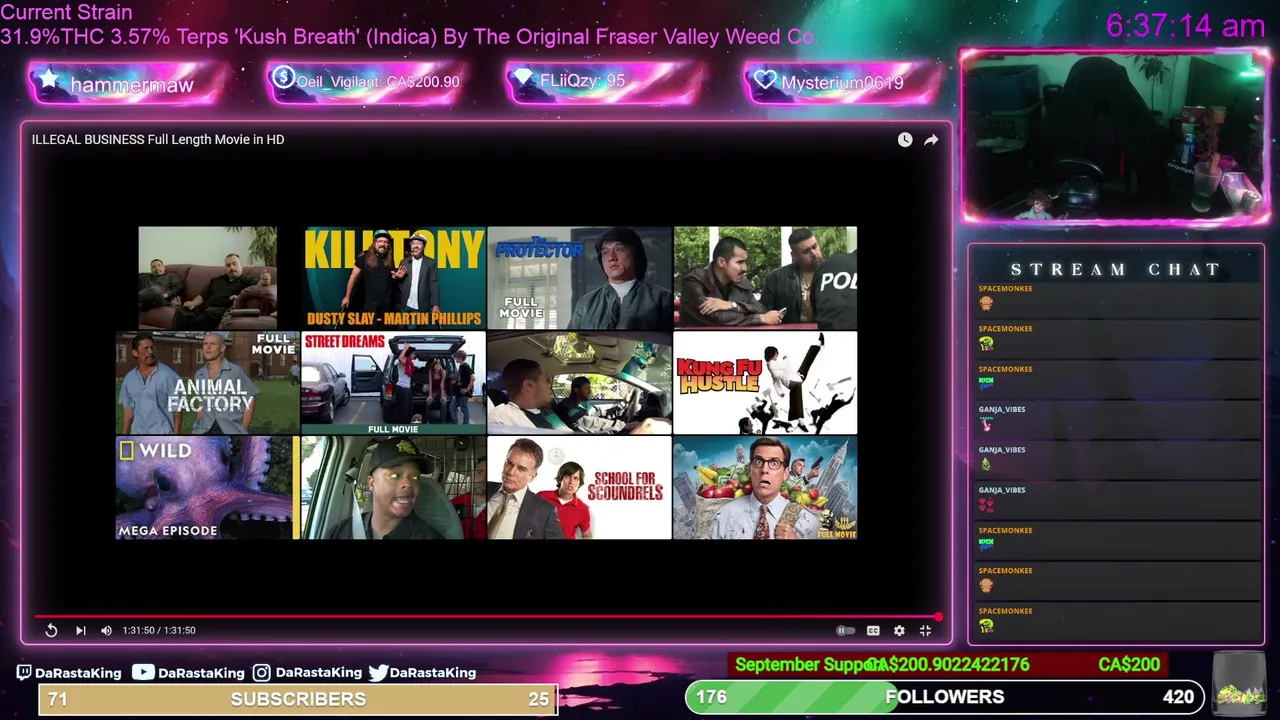Click the weed jar icon at bottom right
Viewport: 1280px width, 720px height.
point(1238,682)
